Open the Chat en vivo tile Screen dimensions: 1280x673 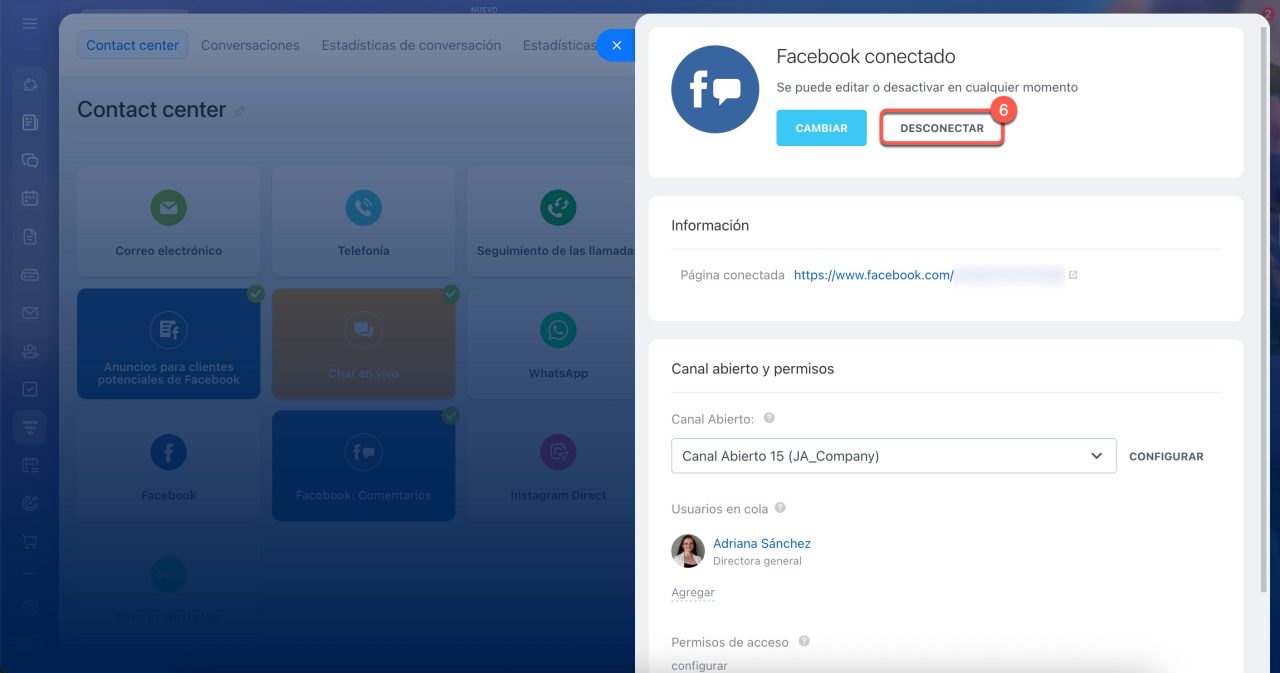click(x=364, y=344)
